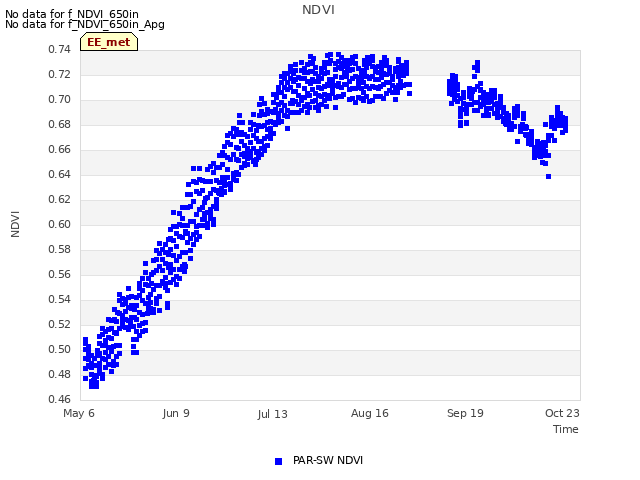Click the 0.54 y-axis value
The image size is (640, 480).
pos(60,299)
